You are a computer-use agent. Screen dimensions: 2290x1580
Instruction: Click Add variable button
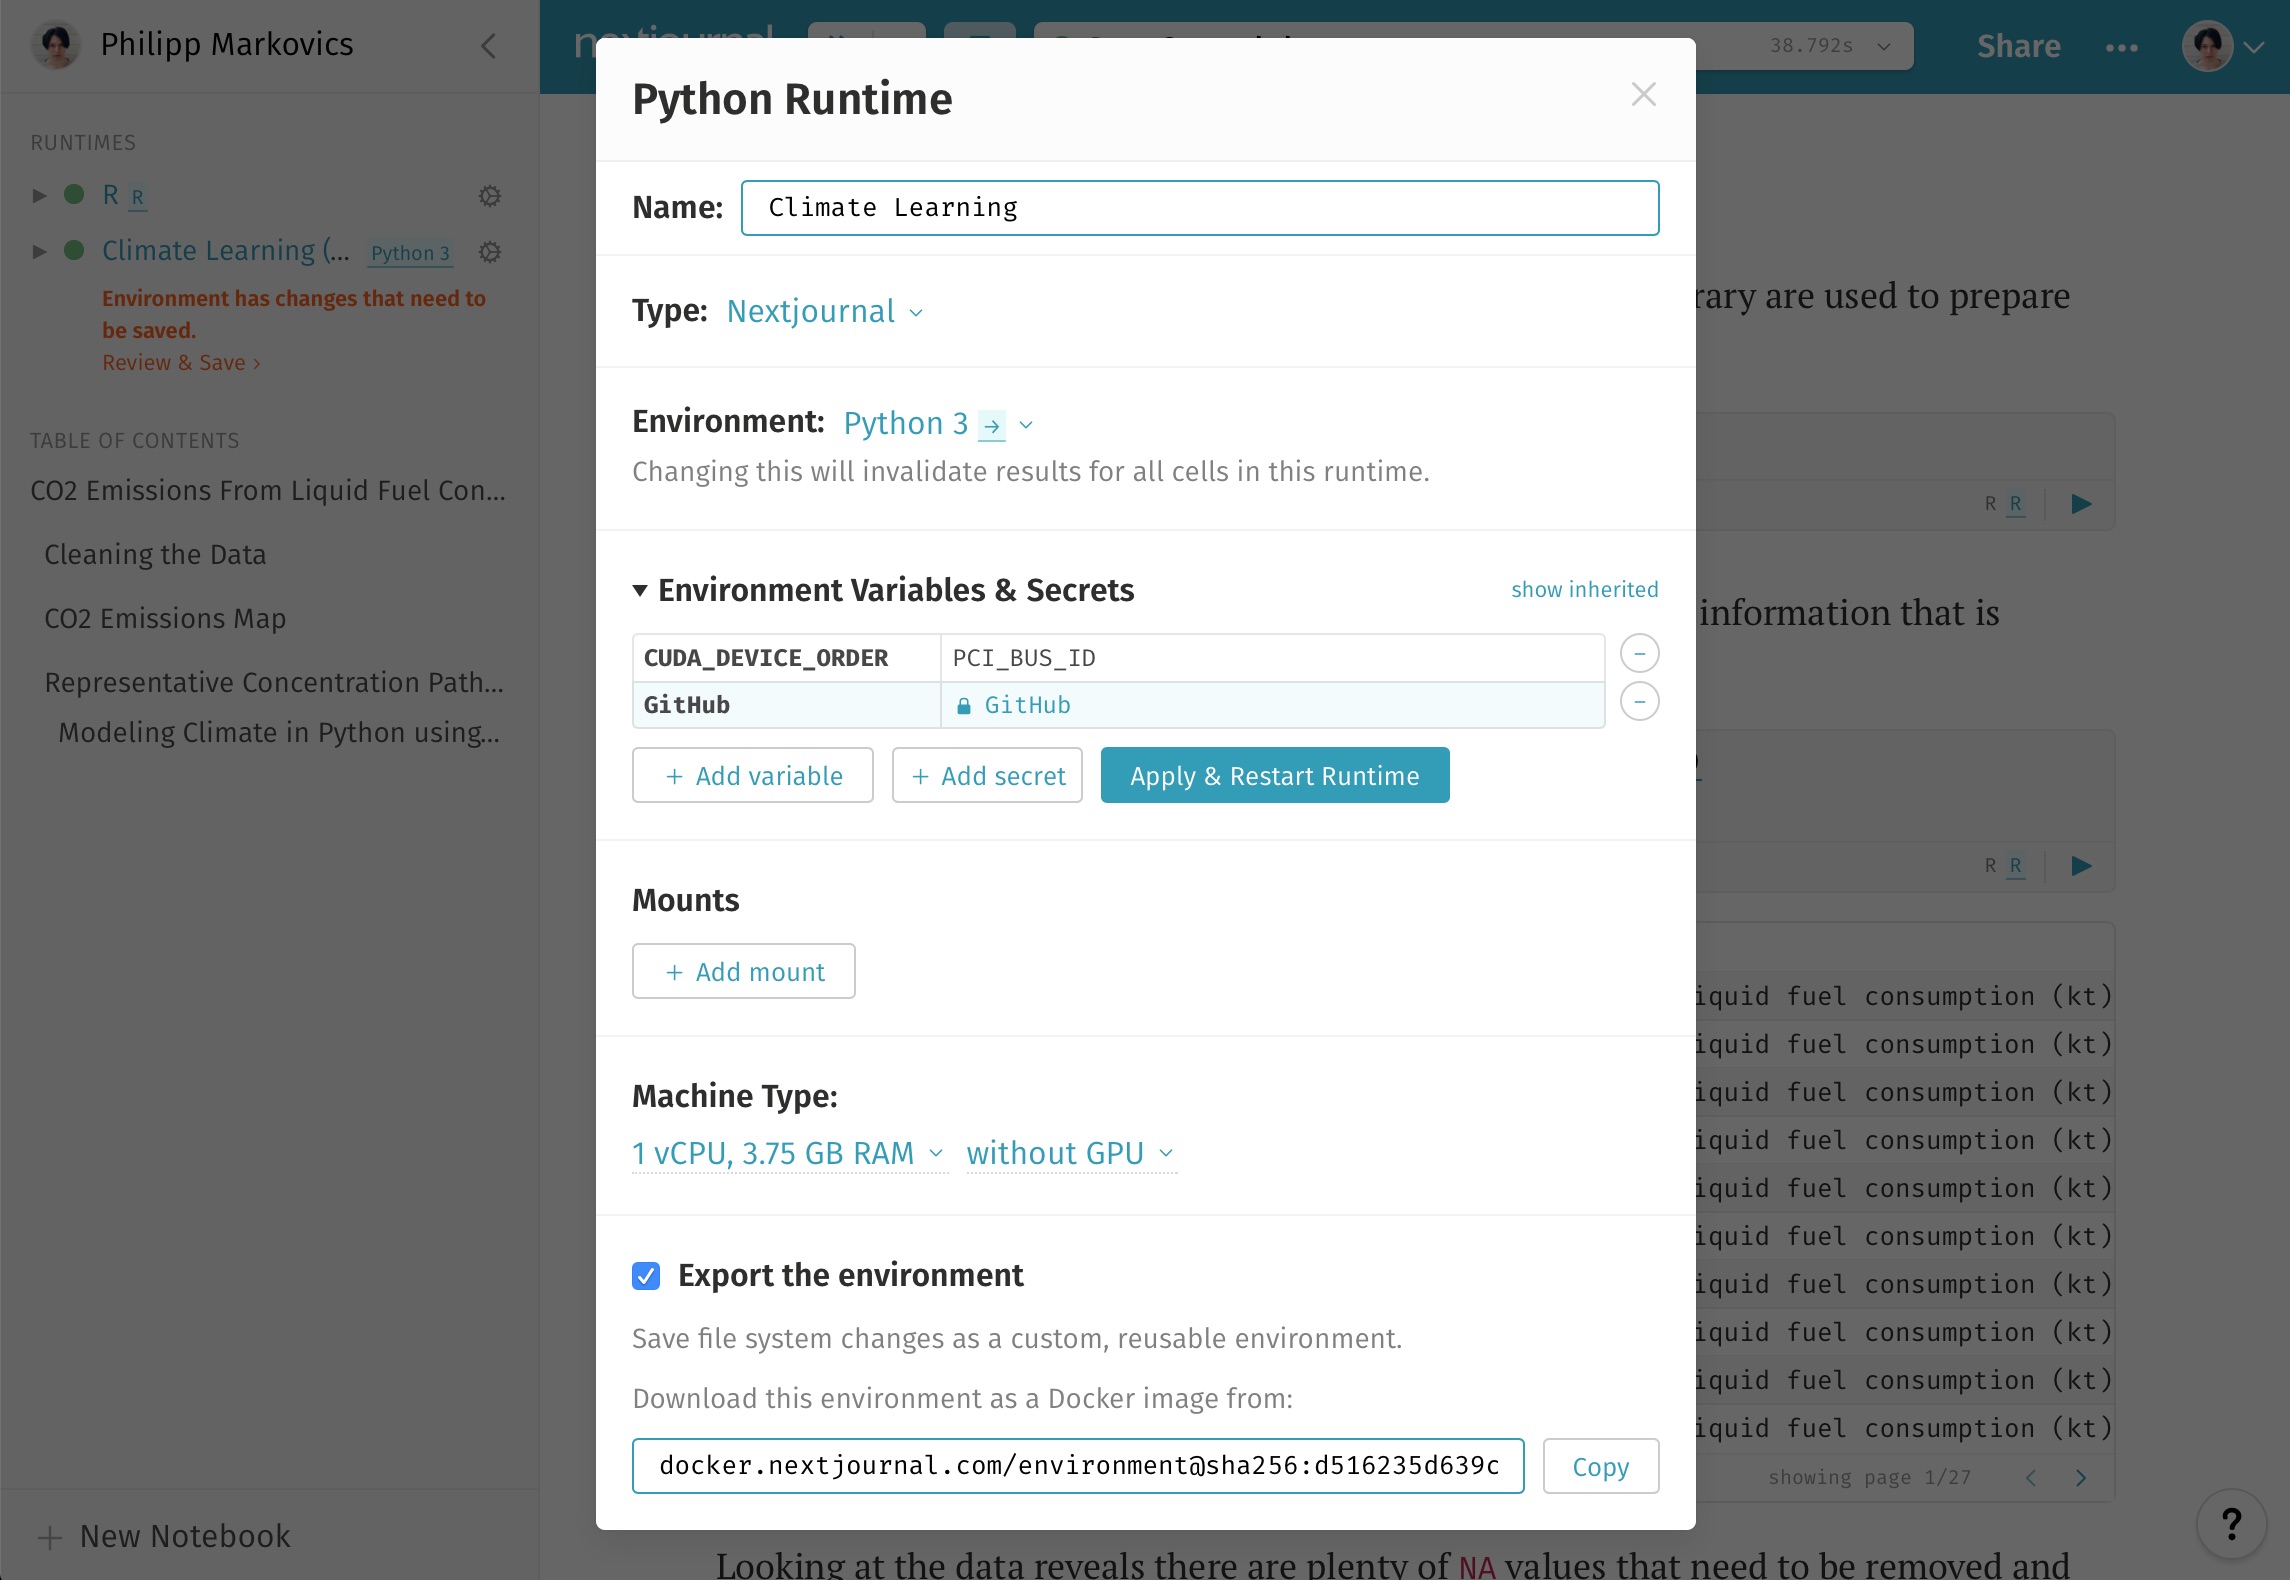[753, 776]
